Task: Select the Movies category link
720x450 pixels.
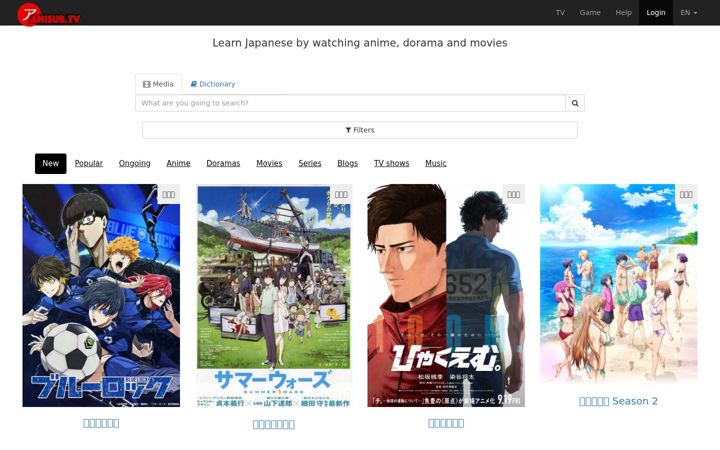Action: [x=269, y=163]
